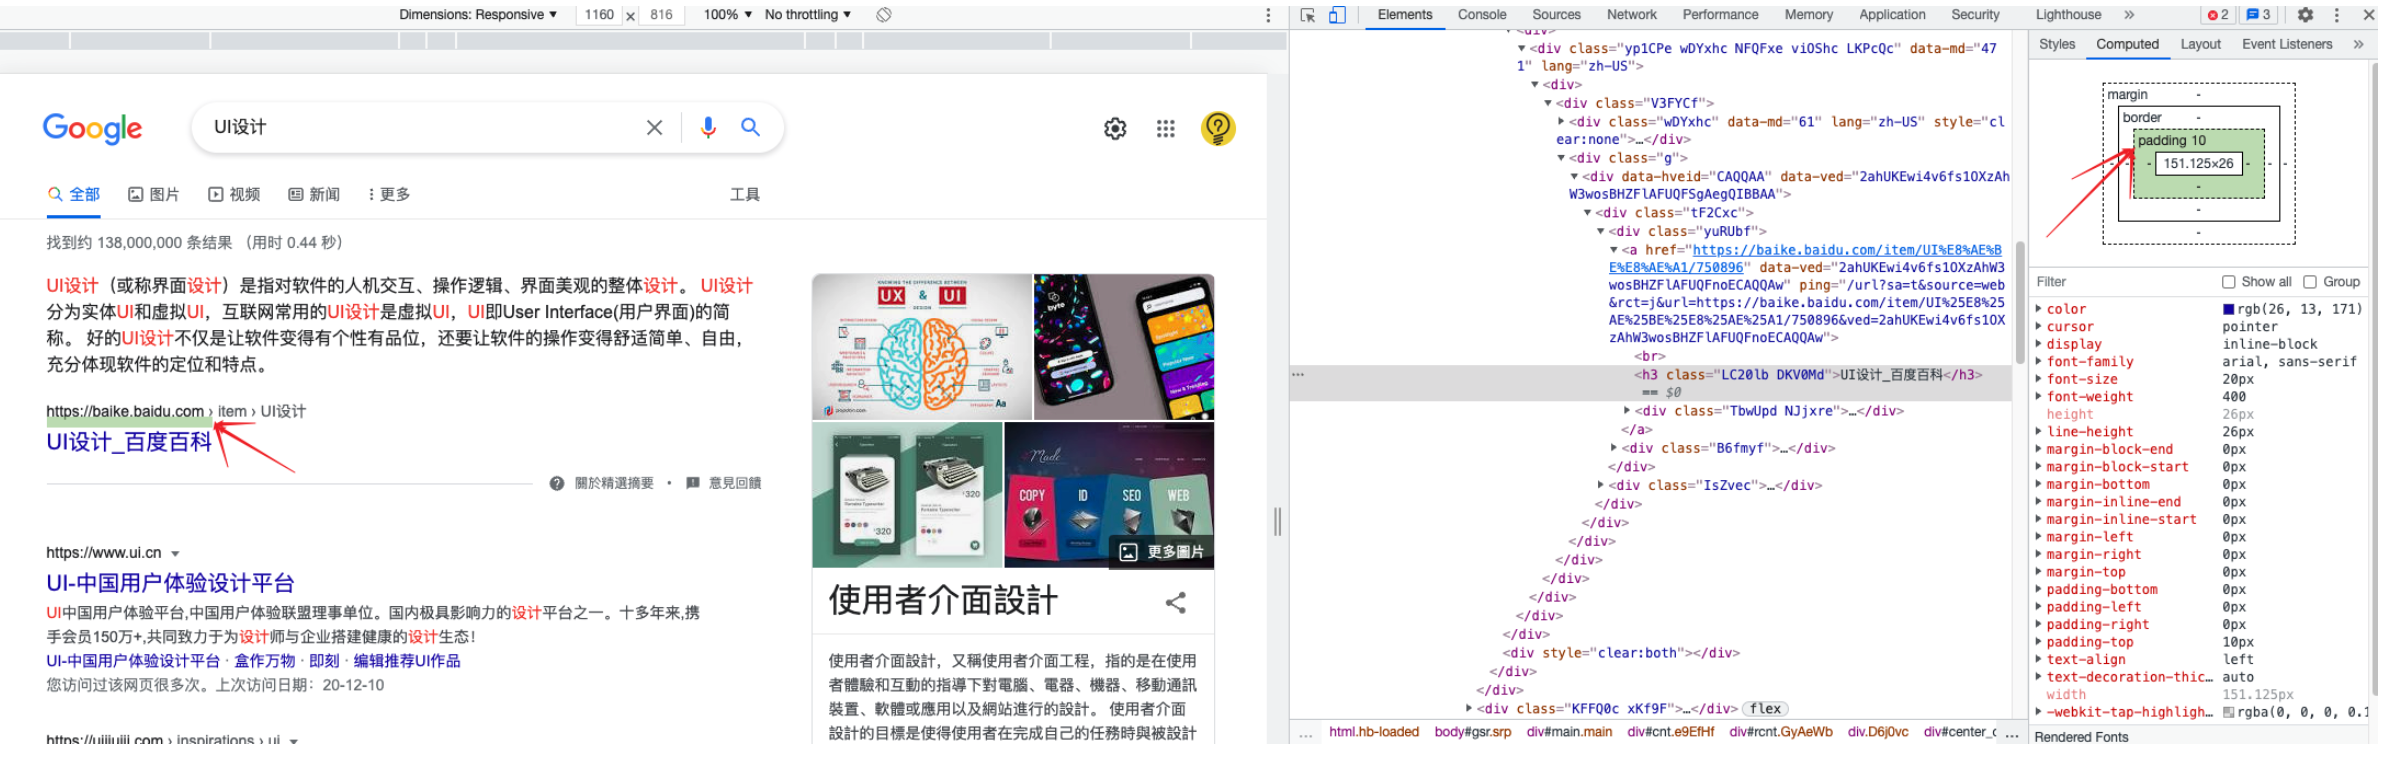This screenshot has width=2386, height=758.
Task: Click the rotate screen icon
Action: click(884, 15)
